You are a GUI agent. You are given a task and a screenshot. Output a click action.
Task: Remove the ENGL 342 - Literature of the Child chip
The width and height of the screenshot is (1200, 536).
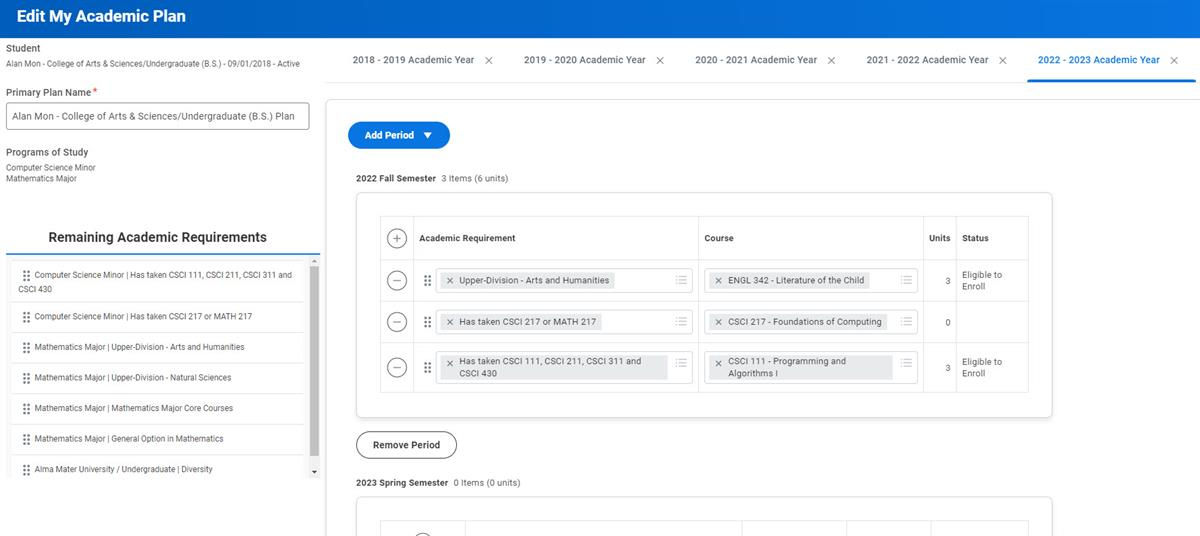(718, 281)
